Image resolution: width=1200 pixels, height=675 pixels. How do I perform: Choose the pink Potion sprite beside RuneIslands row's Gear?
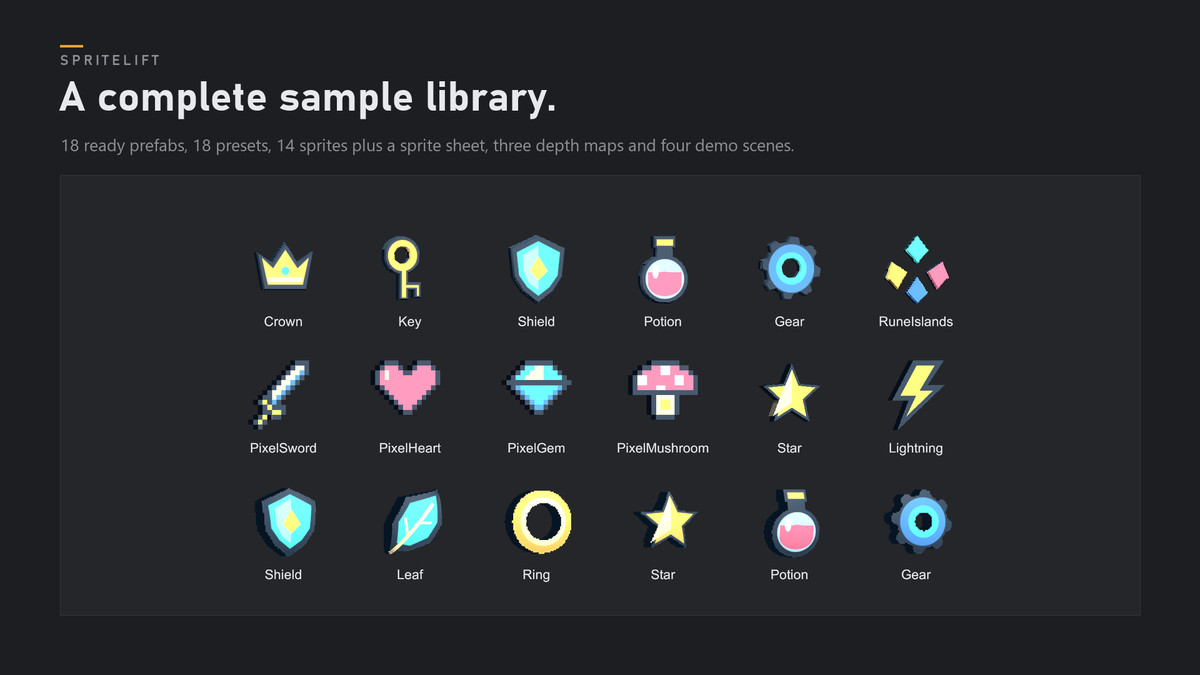pos(663,270)
